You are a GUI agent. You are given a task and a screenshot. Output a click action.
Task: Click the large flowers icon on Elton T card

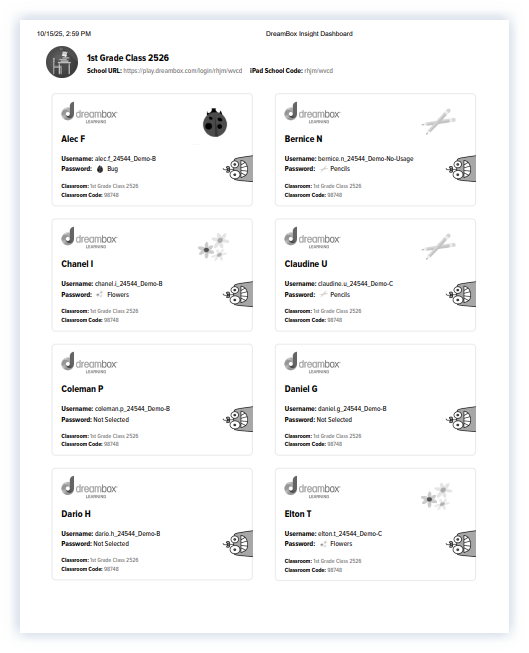click(437, 496)
